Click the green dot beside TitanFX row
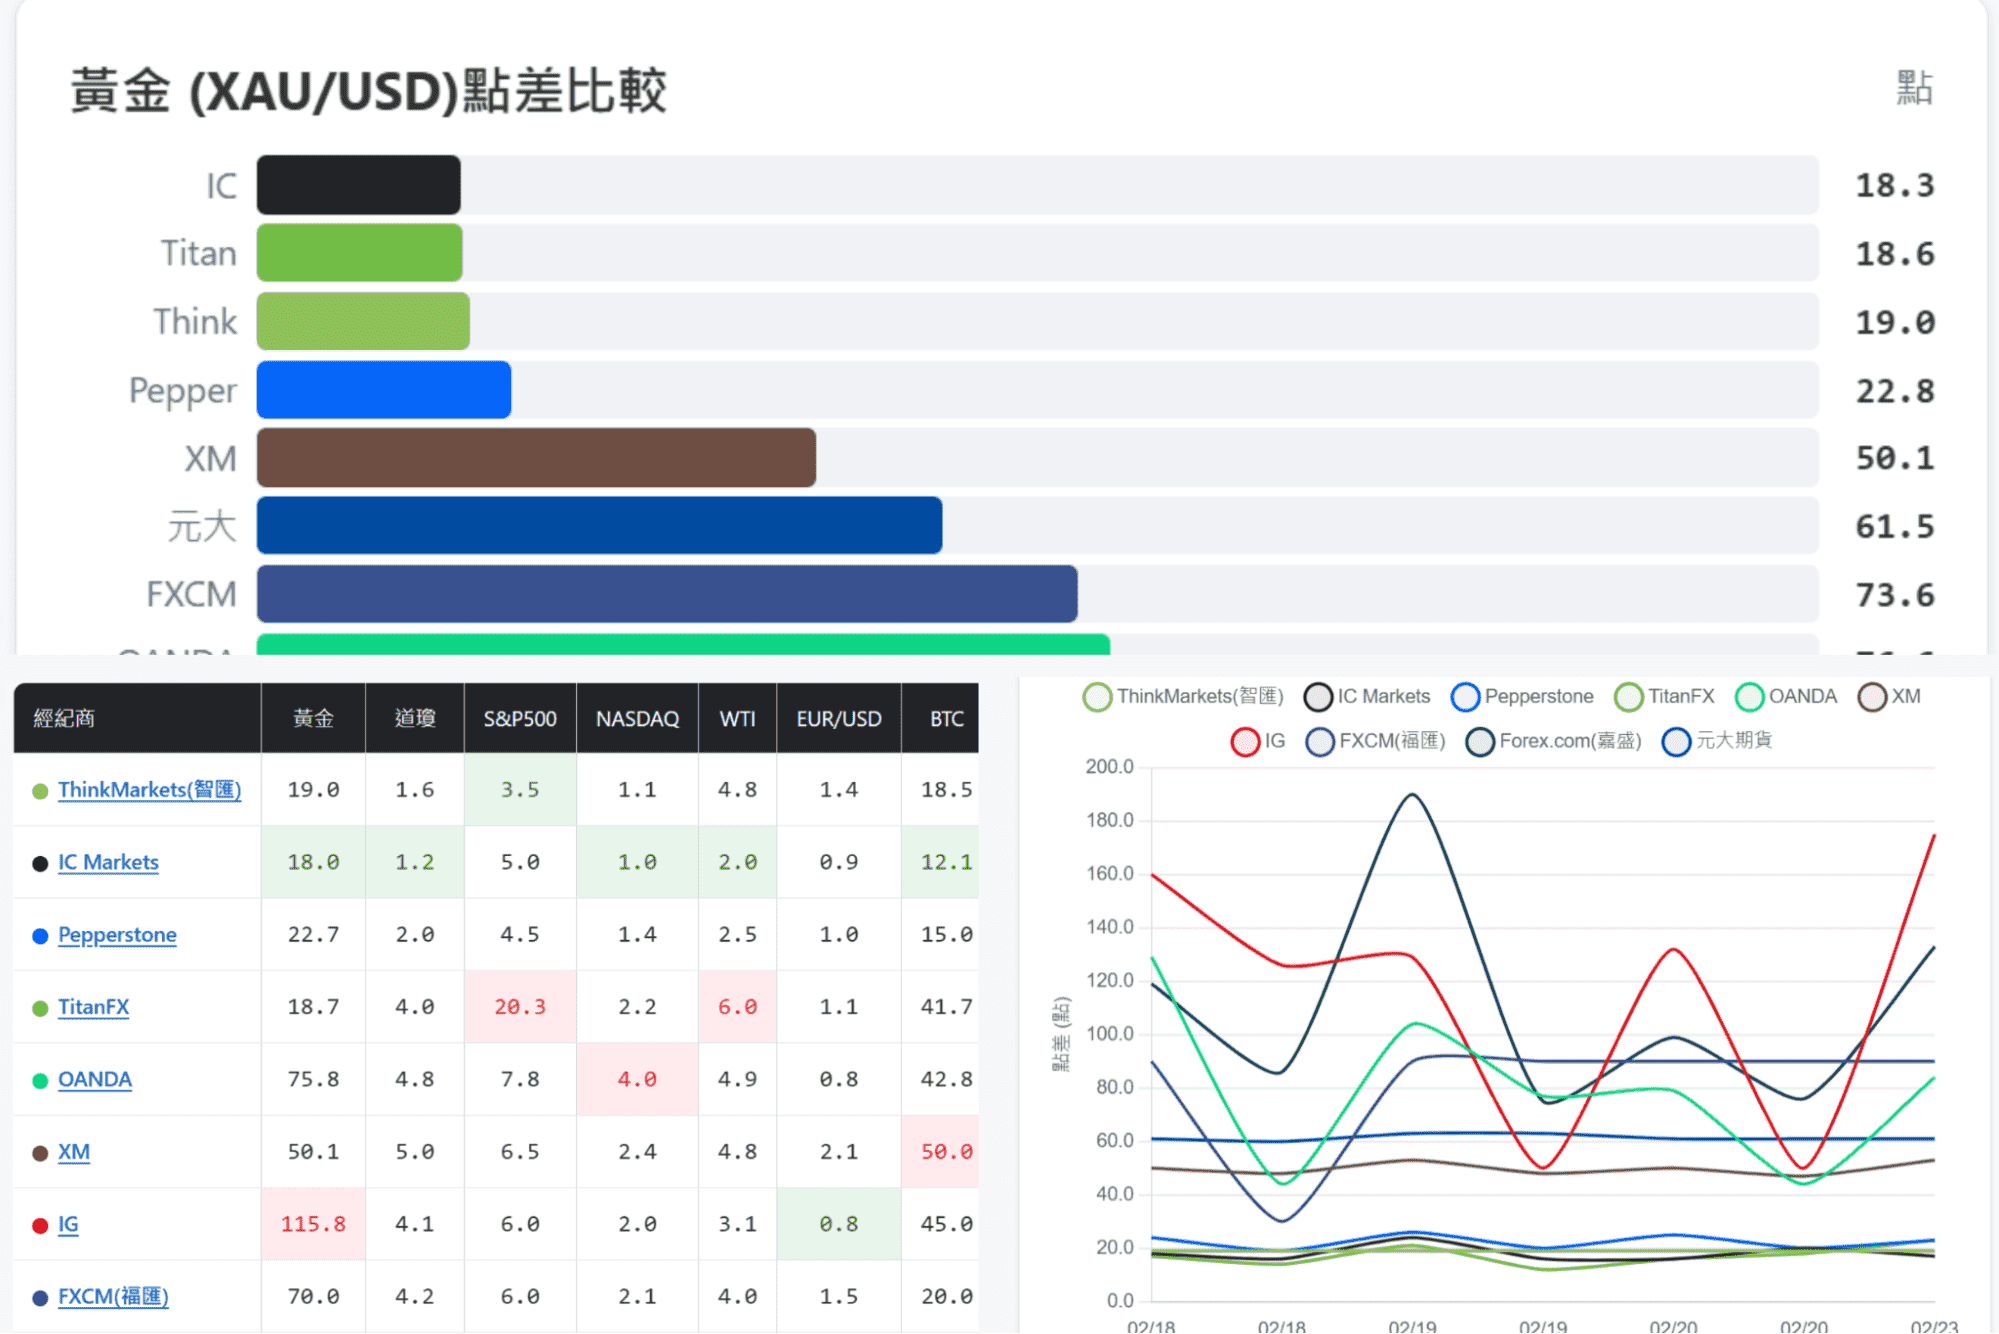1999x1334 pixels. point(39,1007)
